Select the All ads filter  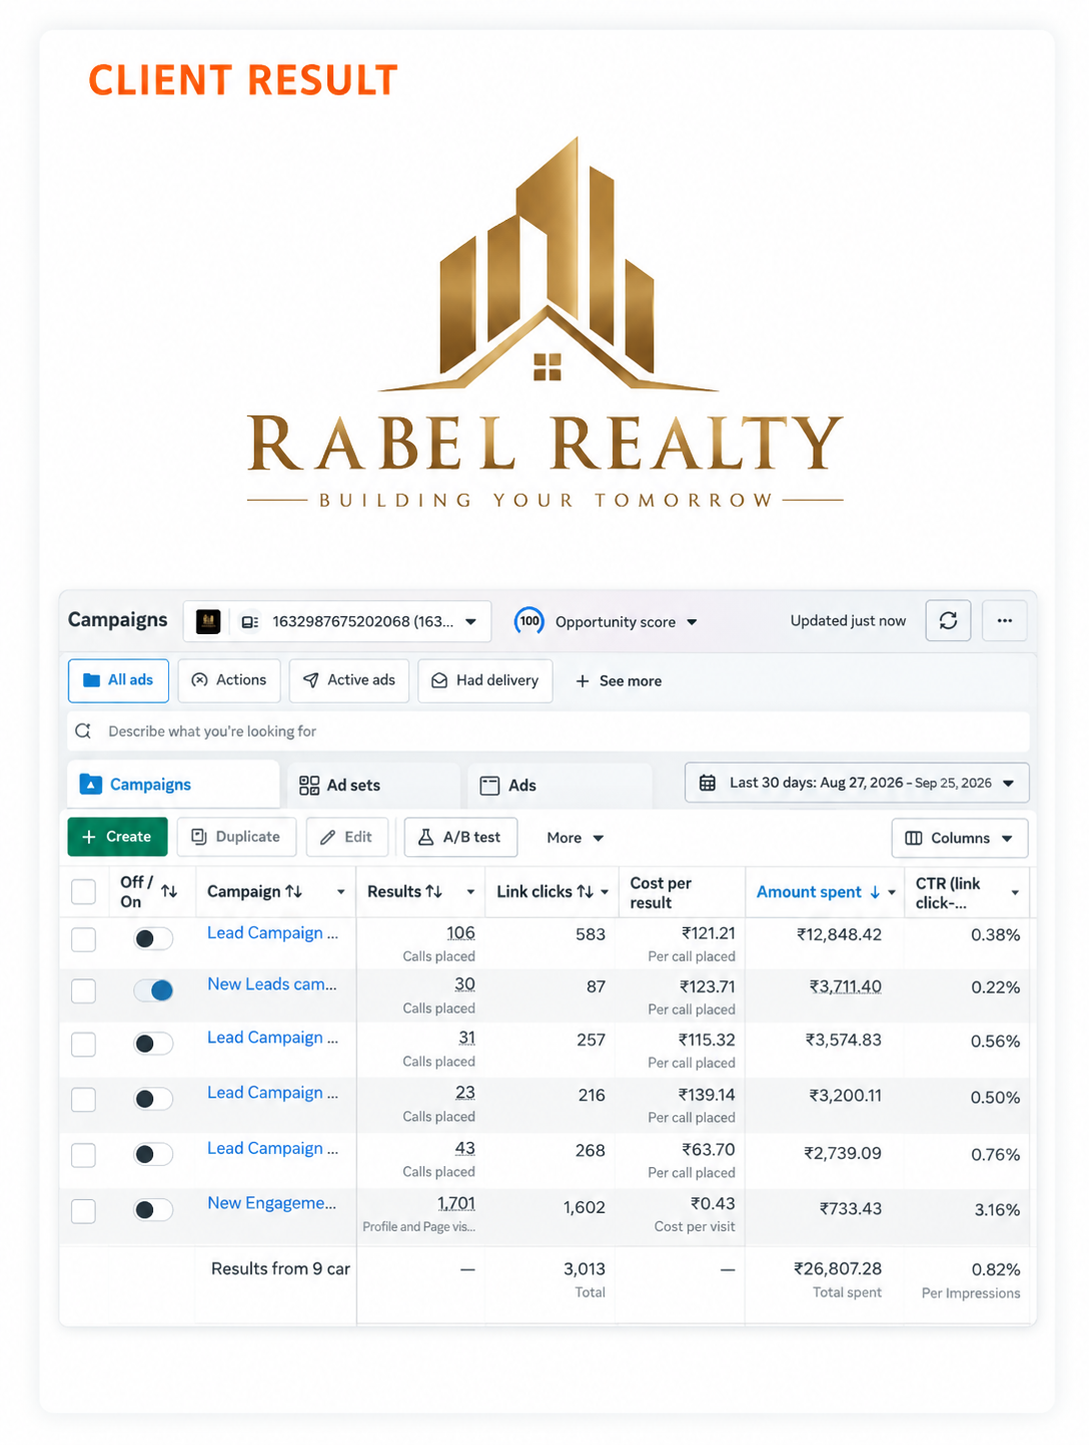[118, 680]
